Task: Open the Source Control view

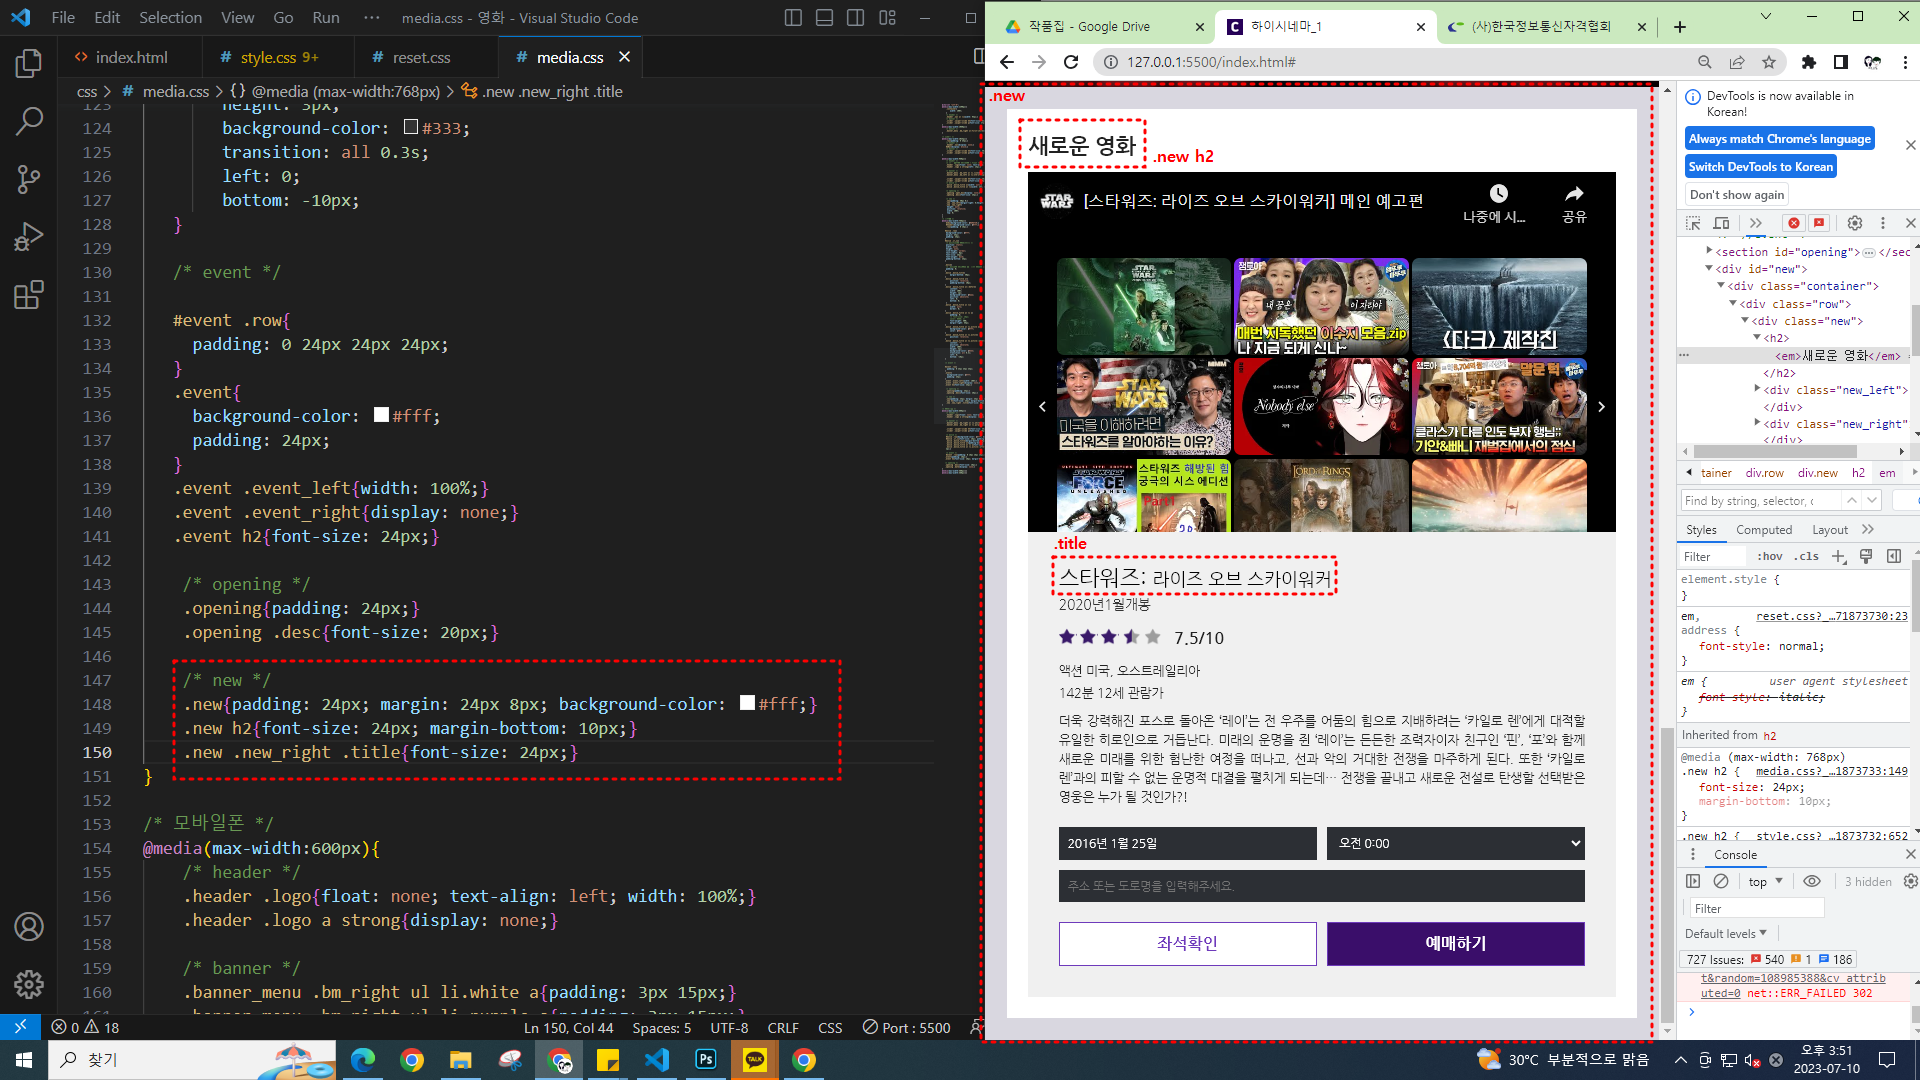Action: pos(29,179)
